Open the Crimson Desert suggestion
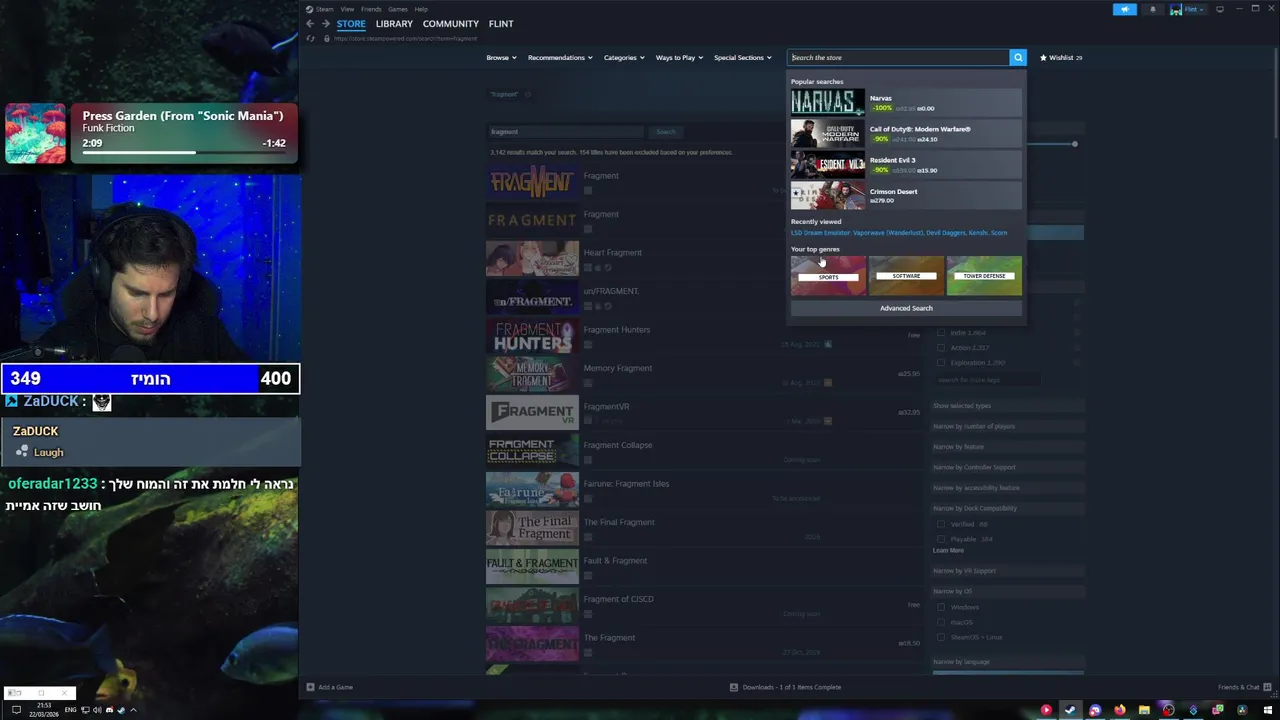This screenshot has width=1280, height=720. 906,196
